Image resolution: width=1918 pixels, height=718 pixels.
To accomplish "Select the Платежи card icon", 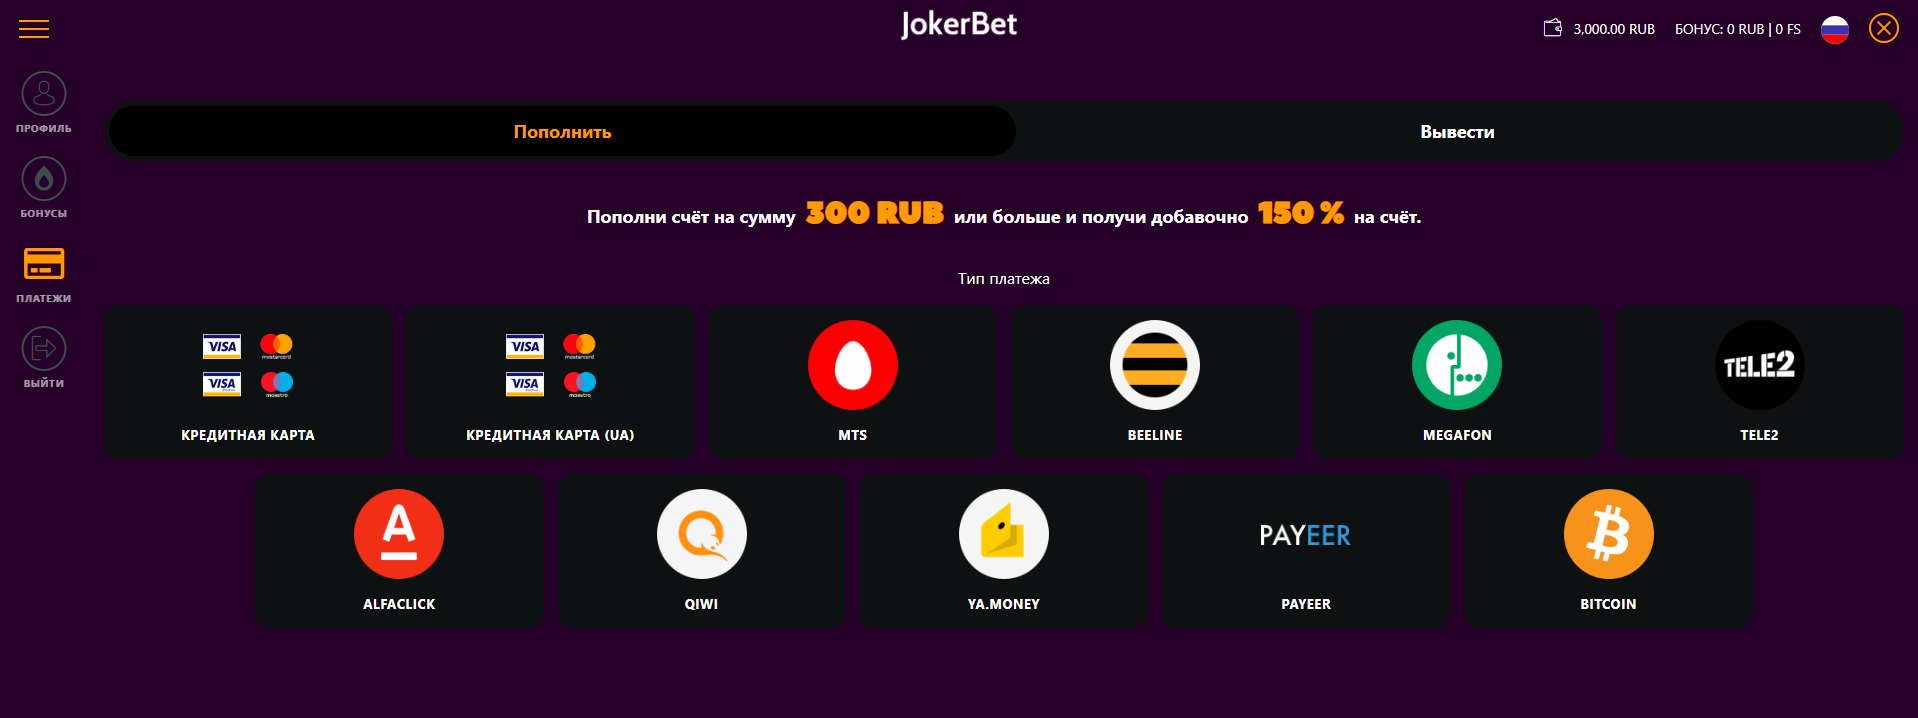I will pyautogui.click(x=44, y=265).
